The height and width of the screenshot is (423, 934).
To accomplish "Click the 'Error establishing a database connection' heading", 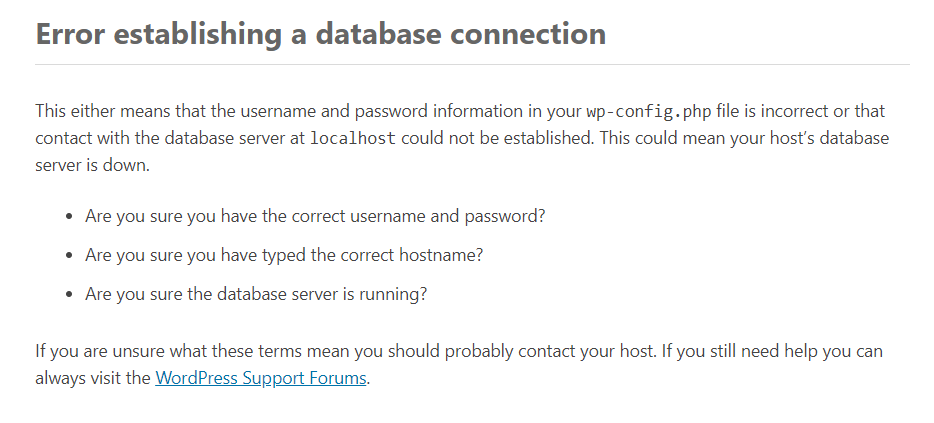I will [320, 34].
